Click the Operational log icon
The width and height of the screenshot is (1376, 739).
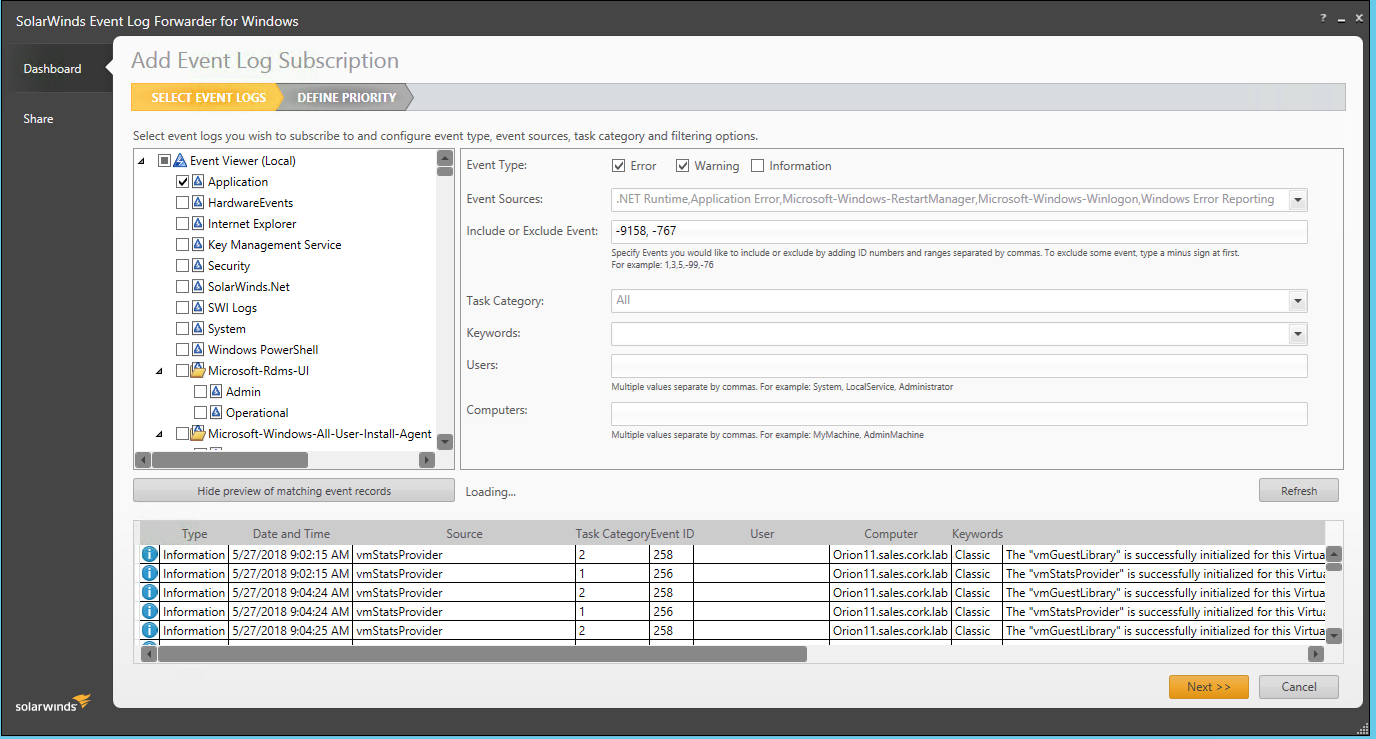pos(217,412)
